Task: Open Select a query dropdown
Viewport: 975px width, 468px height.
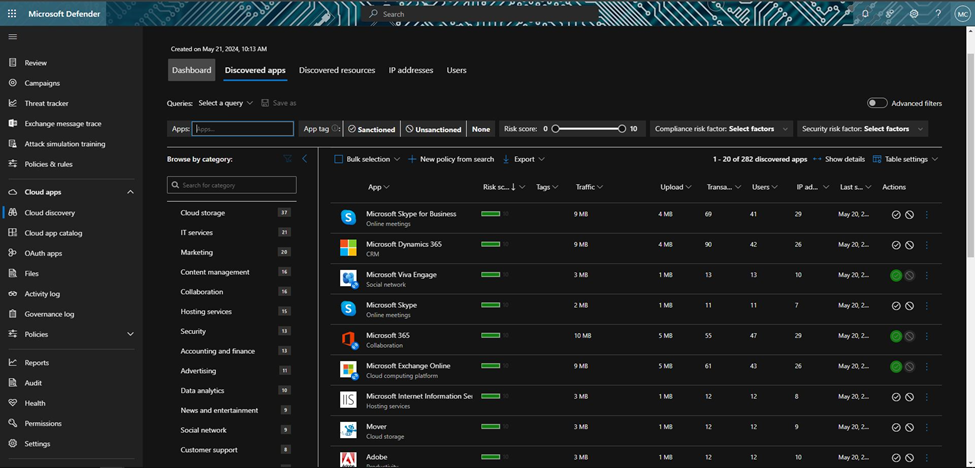Action: [x=226, y=103]
